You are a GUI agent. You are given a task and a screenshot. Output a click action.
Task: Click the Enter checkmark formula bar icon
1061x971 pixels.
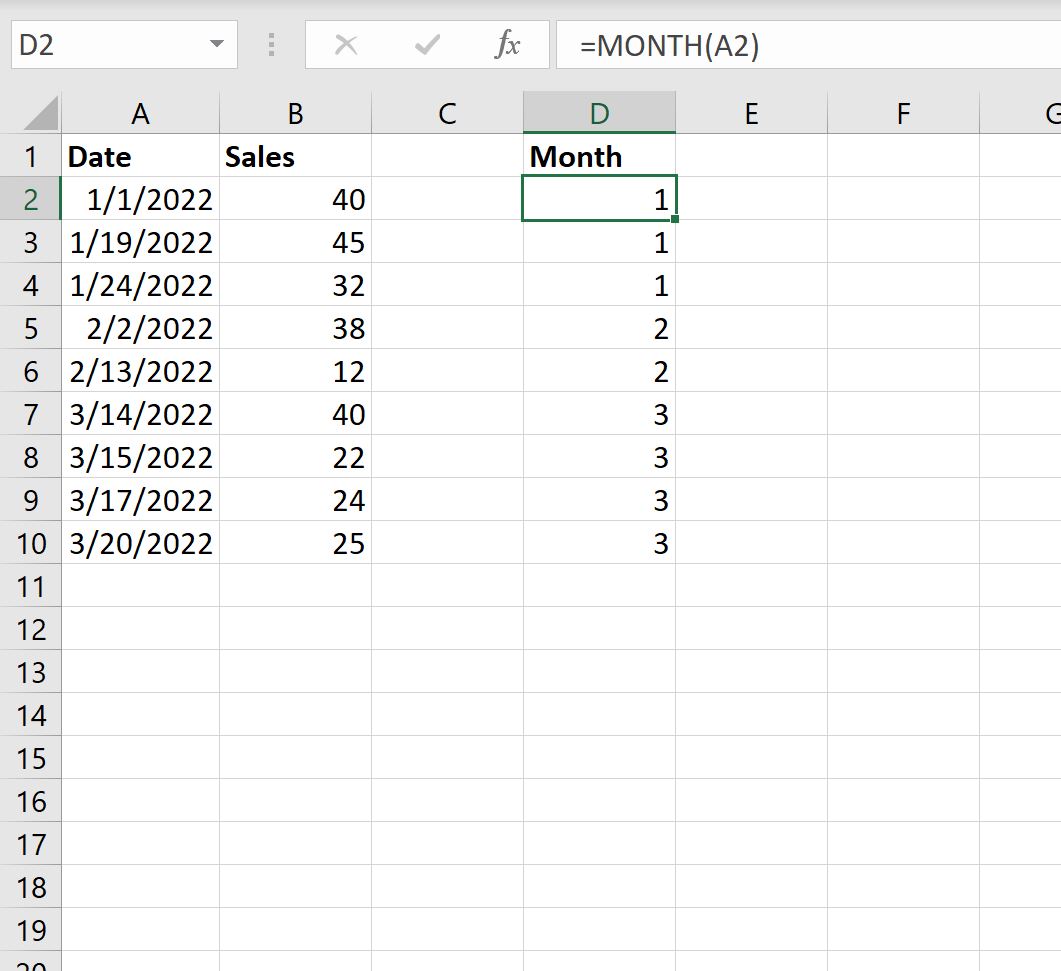427,45
